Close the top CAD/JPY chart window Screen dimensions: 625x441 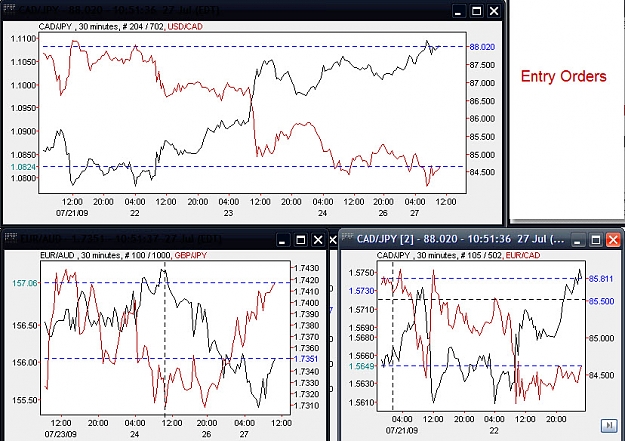[494, 11]
